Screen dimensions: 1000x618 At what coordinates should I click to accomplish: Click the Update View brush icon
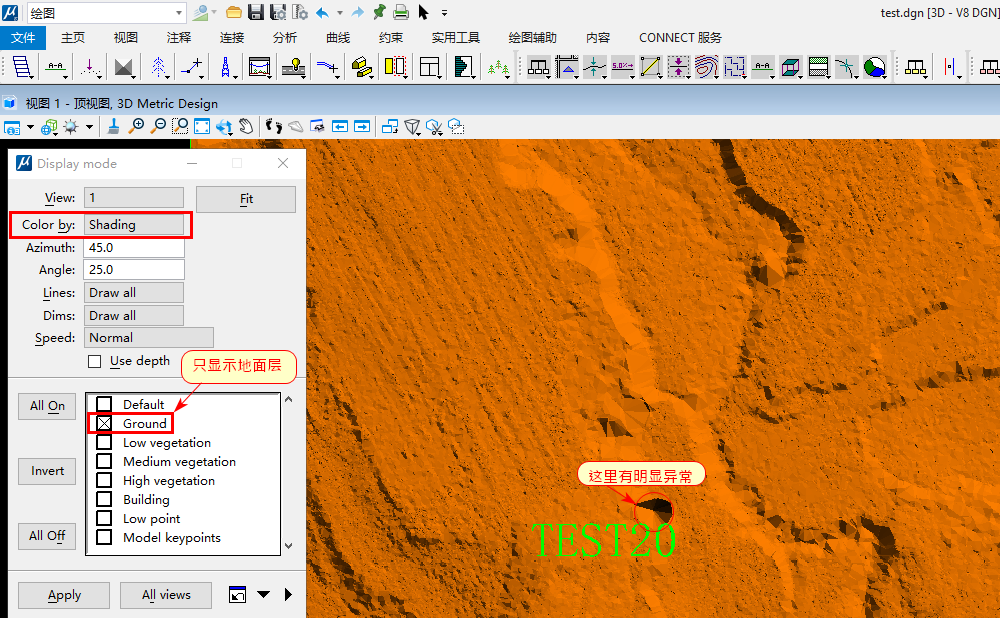114,127
